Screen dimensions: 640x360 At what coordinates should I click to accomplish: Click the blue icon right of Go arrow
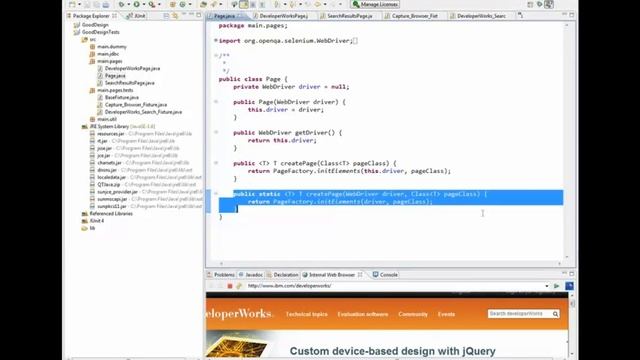(569, 286)
